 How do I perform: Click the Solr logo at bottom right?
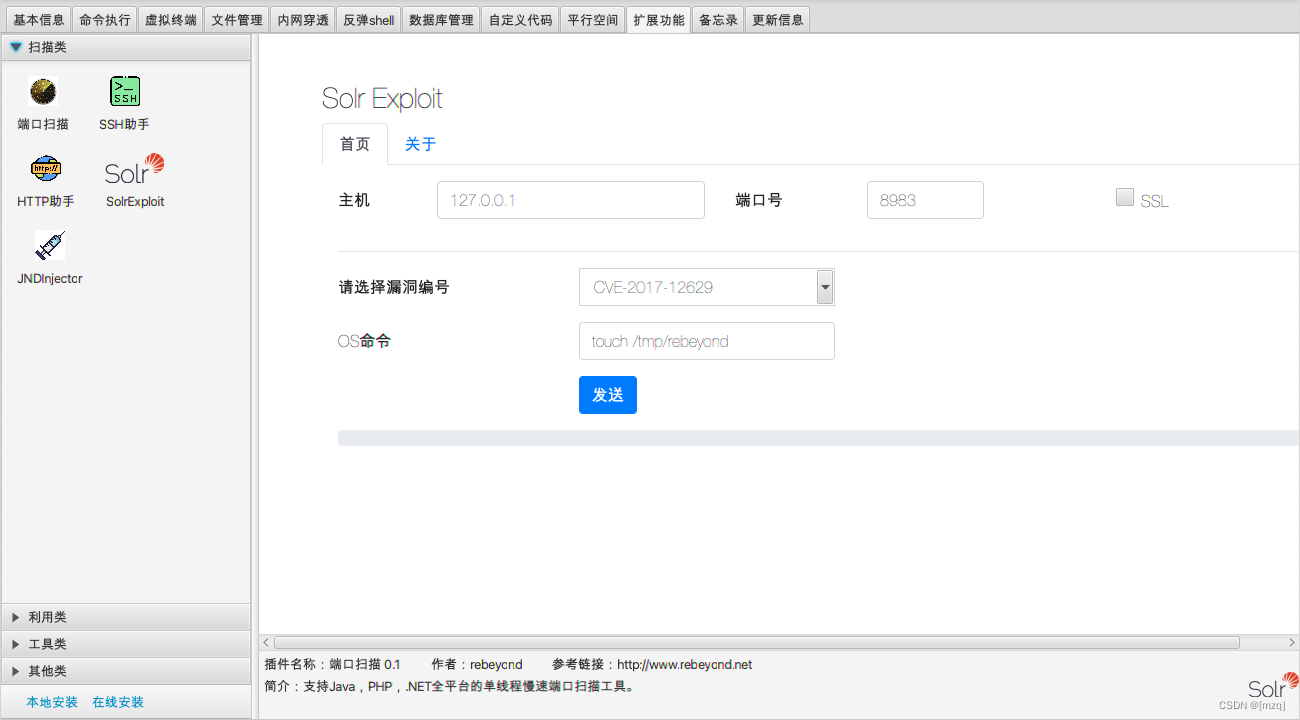click(1273, 686)
